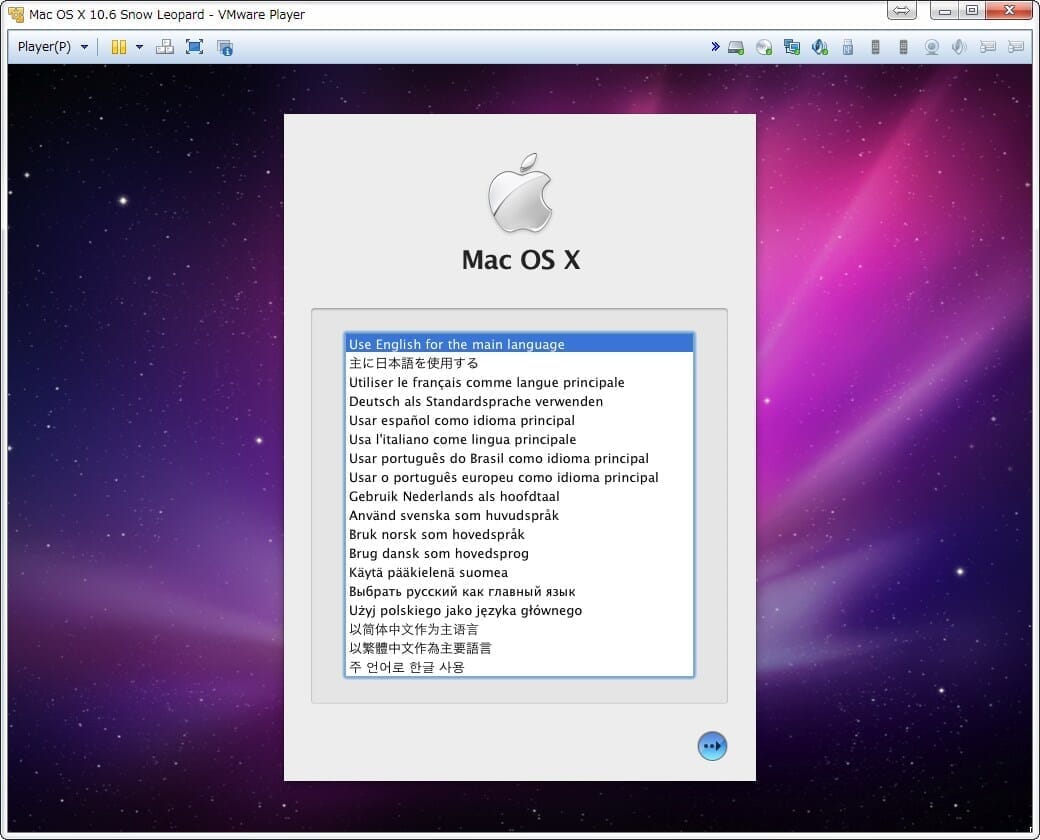Click the sound card icon with green indicator
This screenshot has height=840, width=1040.
tap(820, 47)
